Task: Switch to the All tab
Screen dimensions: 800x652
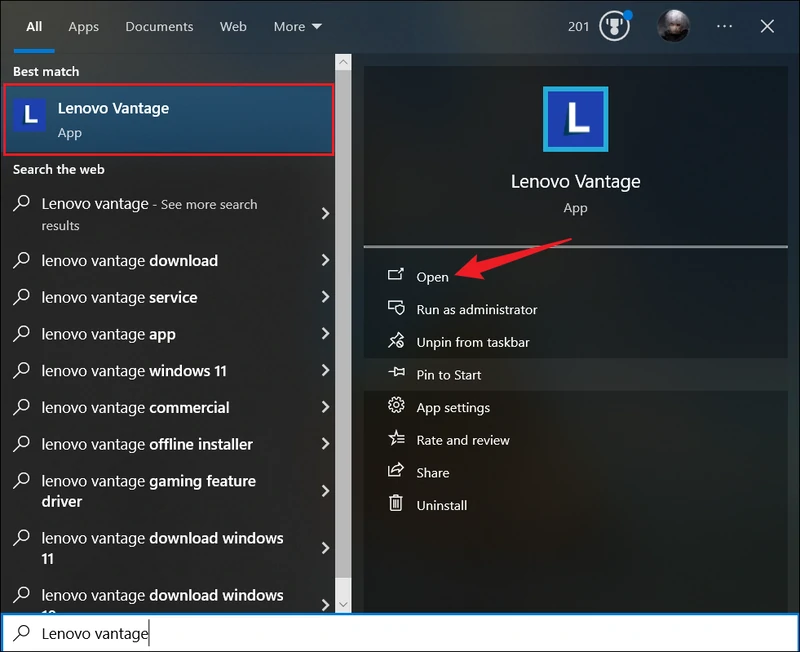Action: 34,27
